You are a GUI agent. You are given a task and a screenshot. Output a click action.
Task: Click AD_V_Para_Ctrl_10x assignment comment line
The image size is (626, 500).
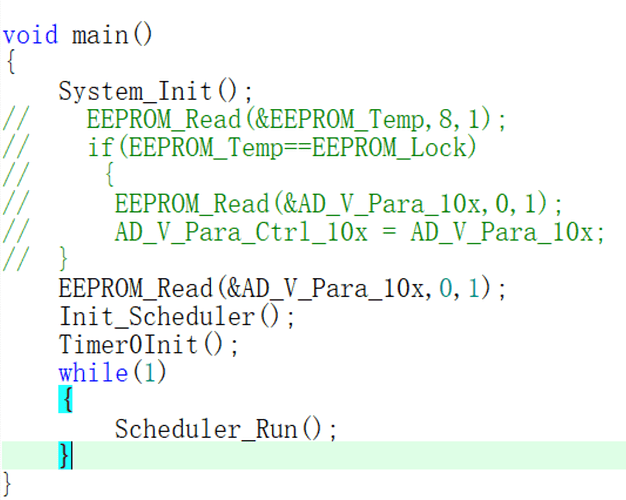point(360,232)
